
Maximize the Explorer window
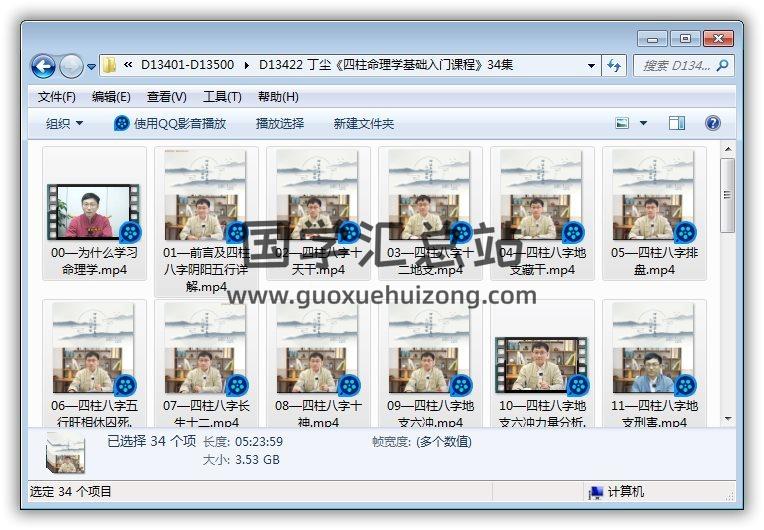click(x=685, y=38)
